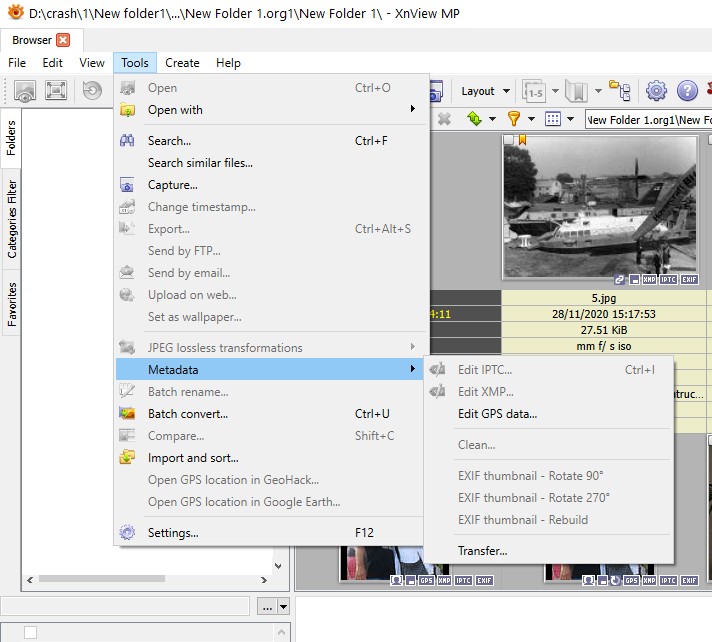Switch to the Categories Filter side tab

point(12,219)
